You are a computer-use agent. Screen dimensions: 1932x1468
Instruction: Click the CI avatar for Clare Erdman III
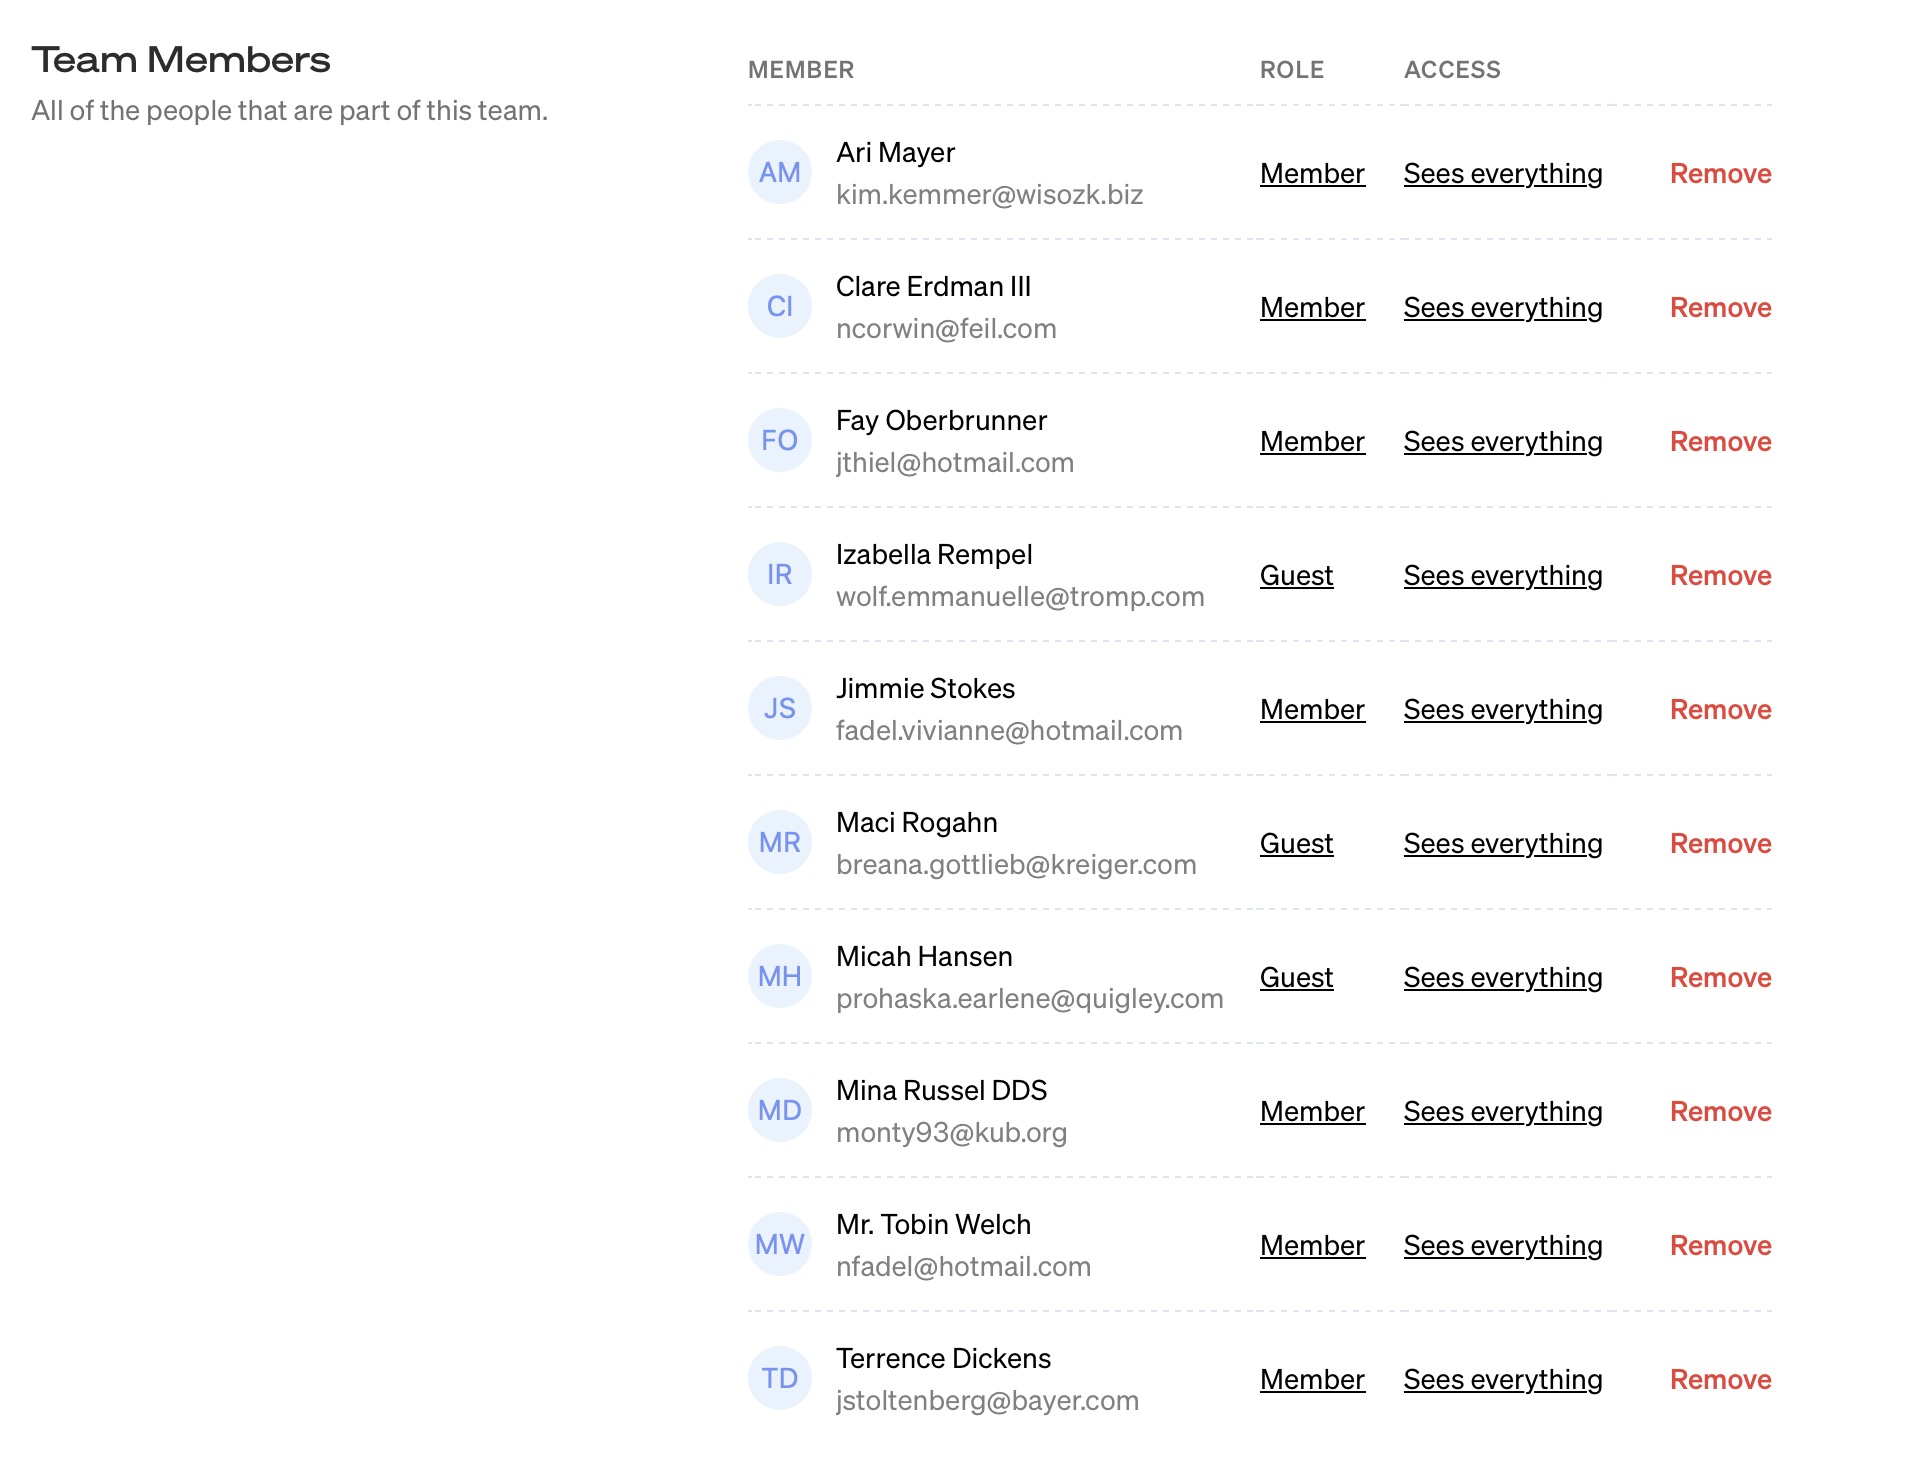779,306
